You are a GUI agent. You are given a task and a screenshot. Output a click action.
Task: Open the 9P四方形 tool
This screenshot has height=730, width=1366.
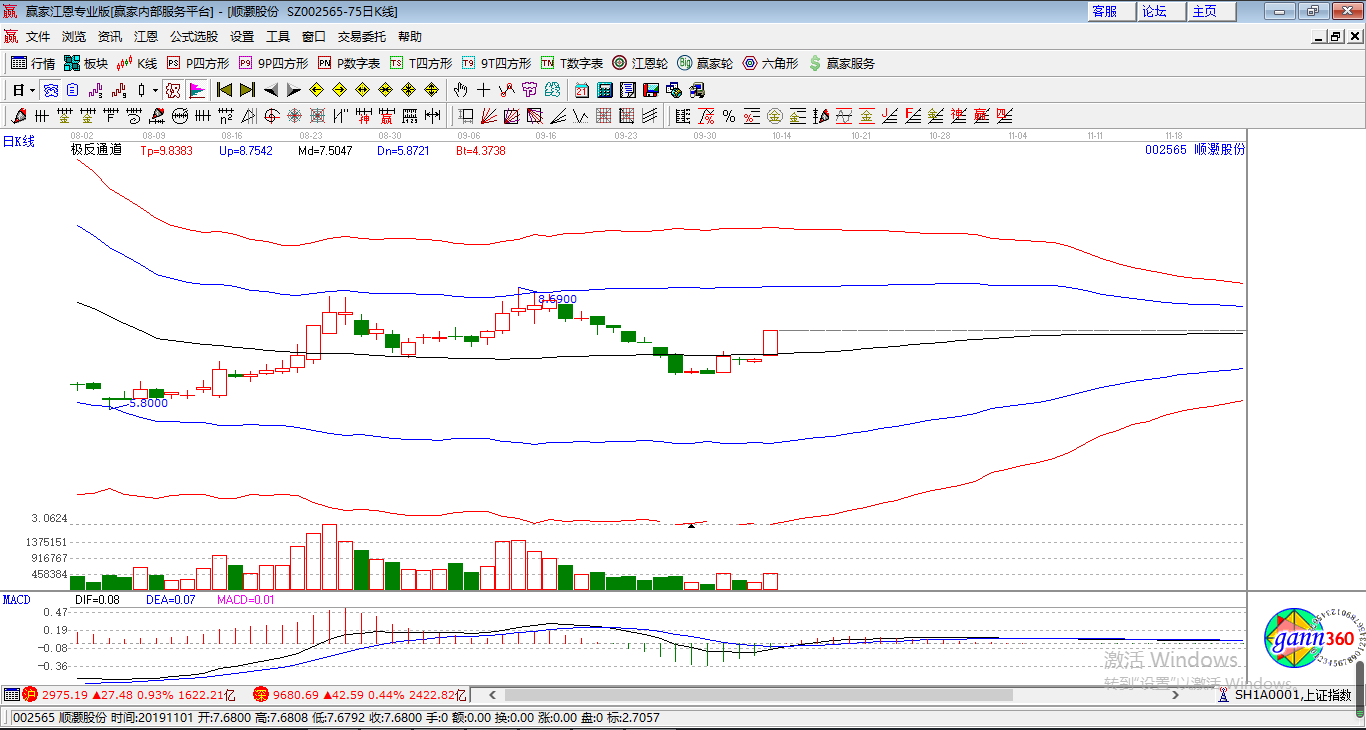click(x=273, y=63)
